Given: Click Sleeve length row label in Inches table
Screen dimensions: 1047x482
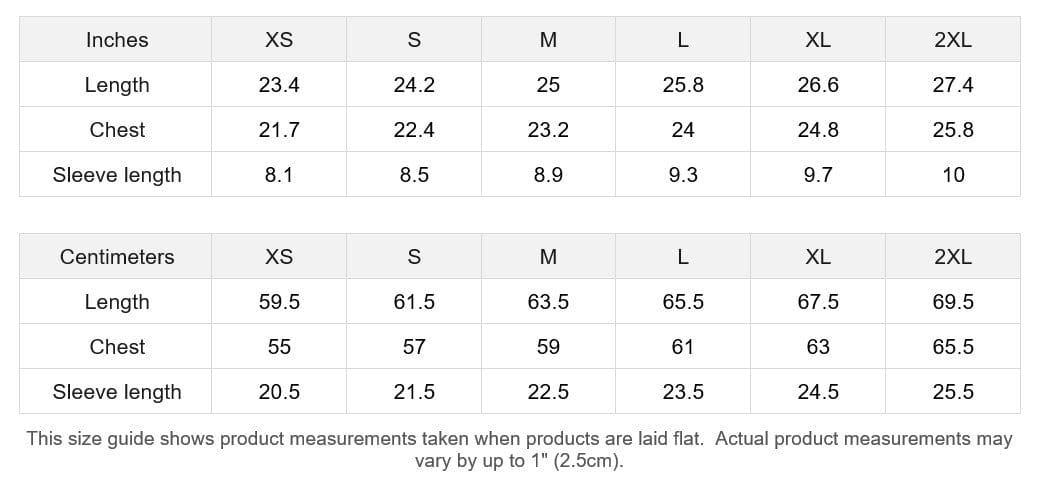Looking at the screenshot, I should (117, 175).
